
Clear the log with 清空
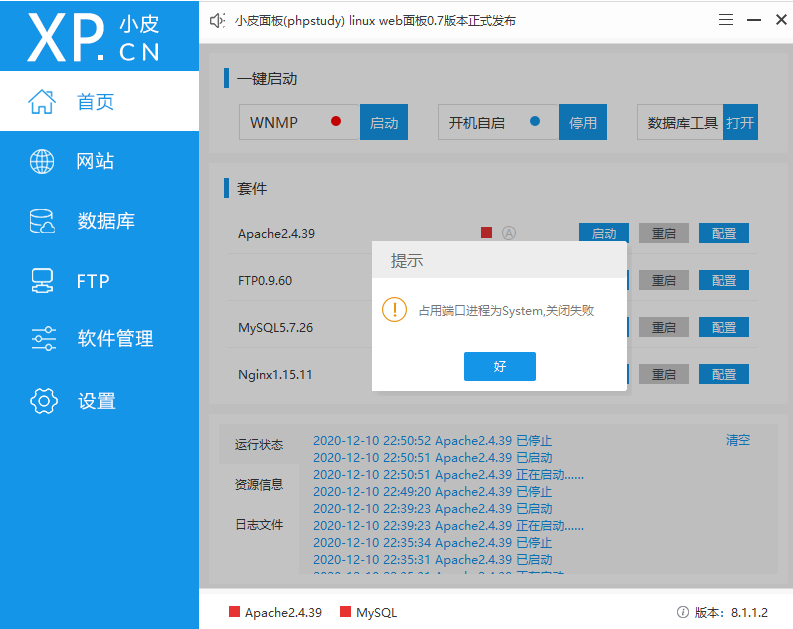coord(738,440)
